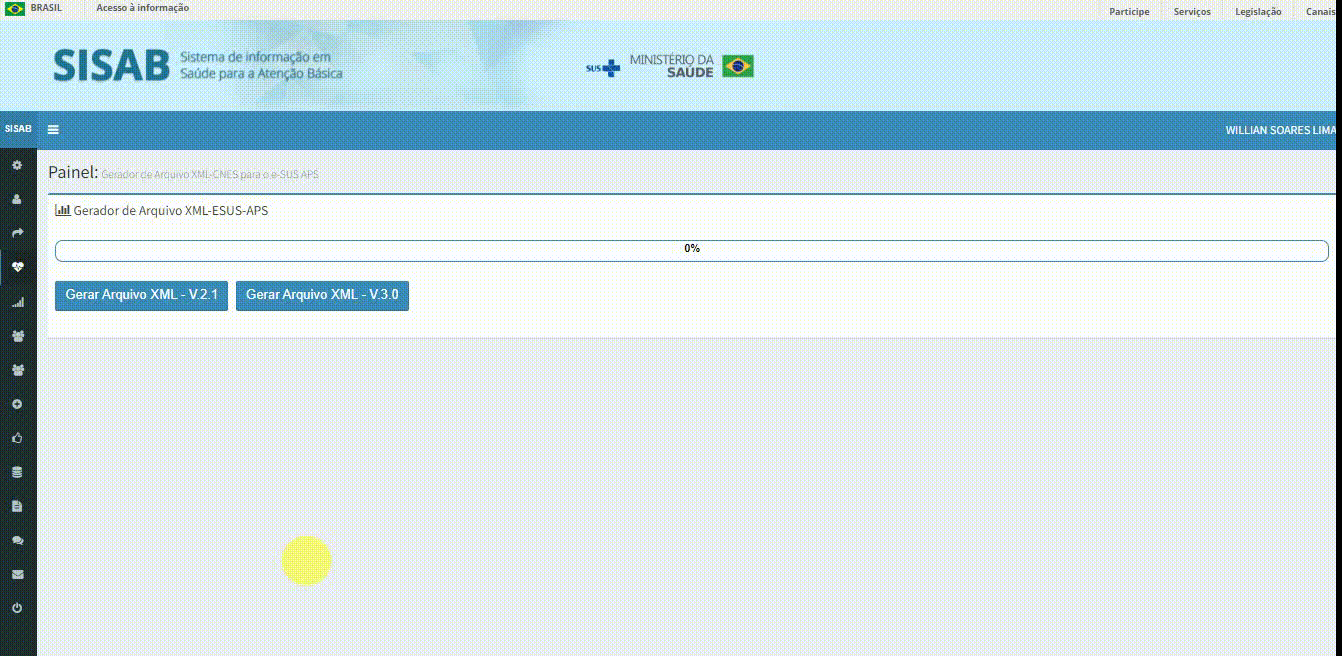Open the Participe menu item
Image resolution: width=1342 pixels, height=656 pixels.
1129,12
